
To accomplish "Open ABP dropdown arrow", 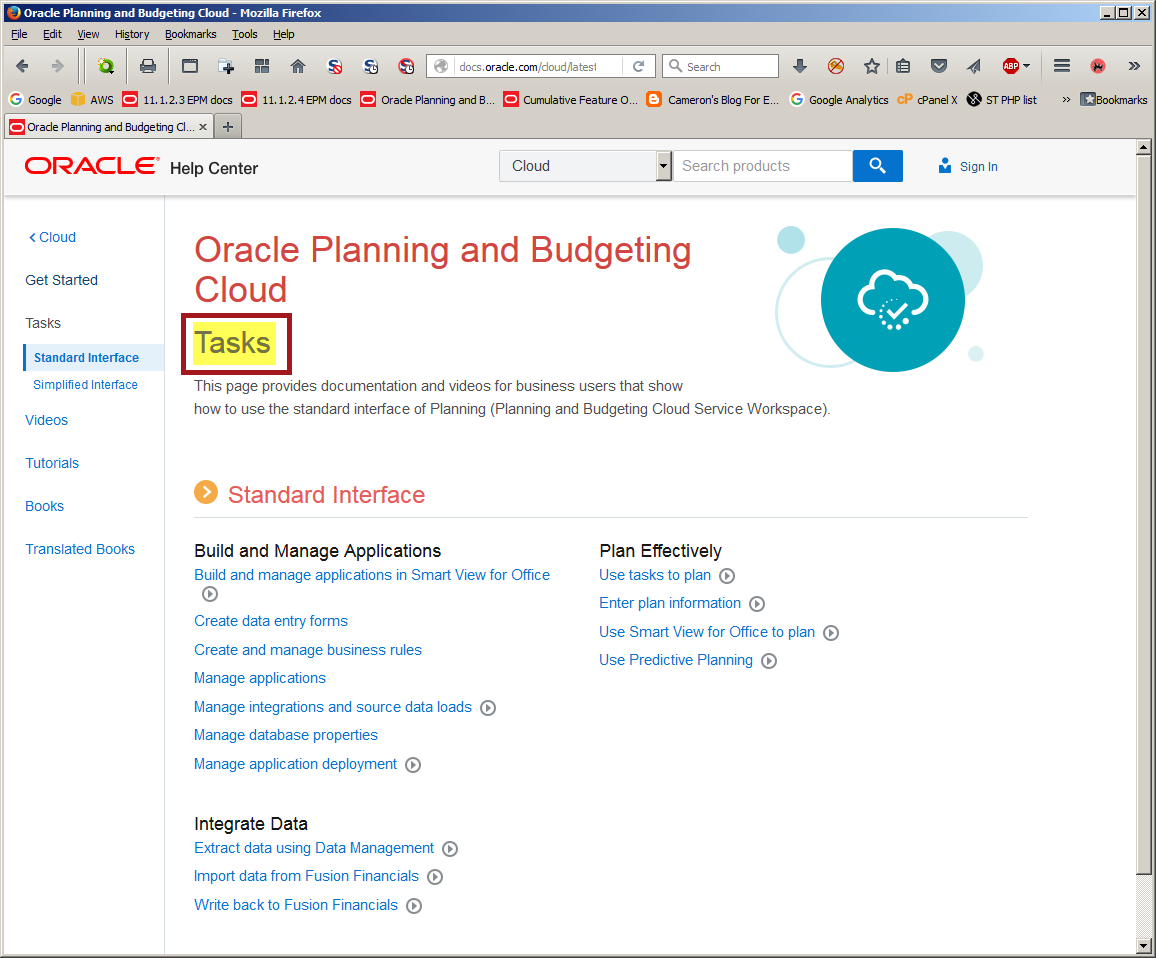I will (x=1026, y=66).
